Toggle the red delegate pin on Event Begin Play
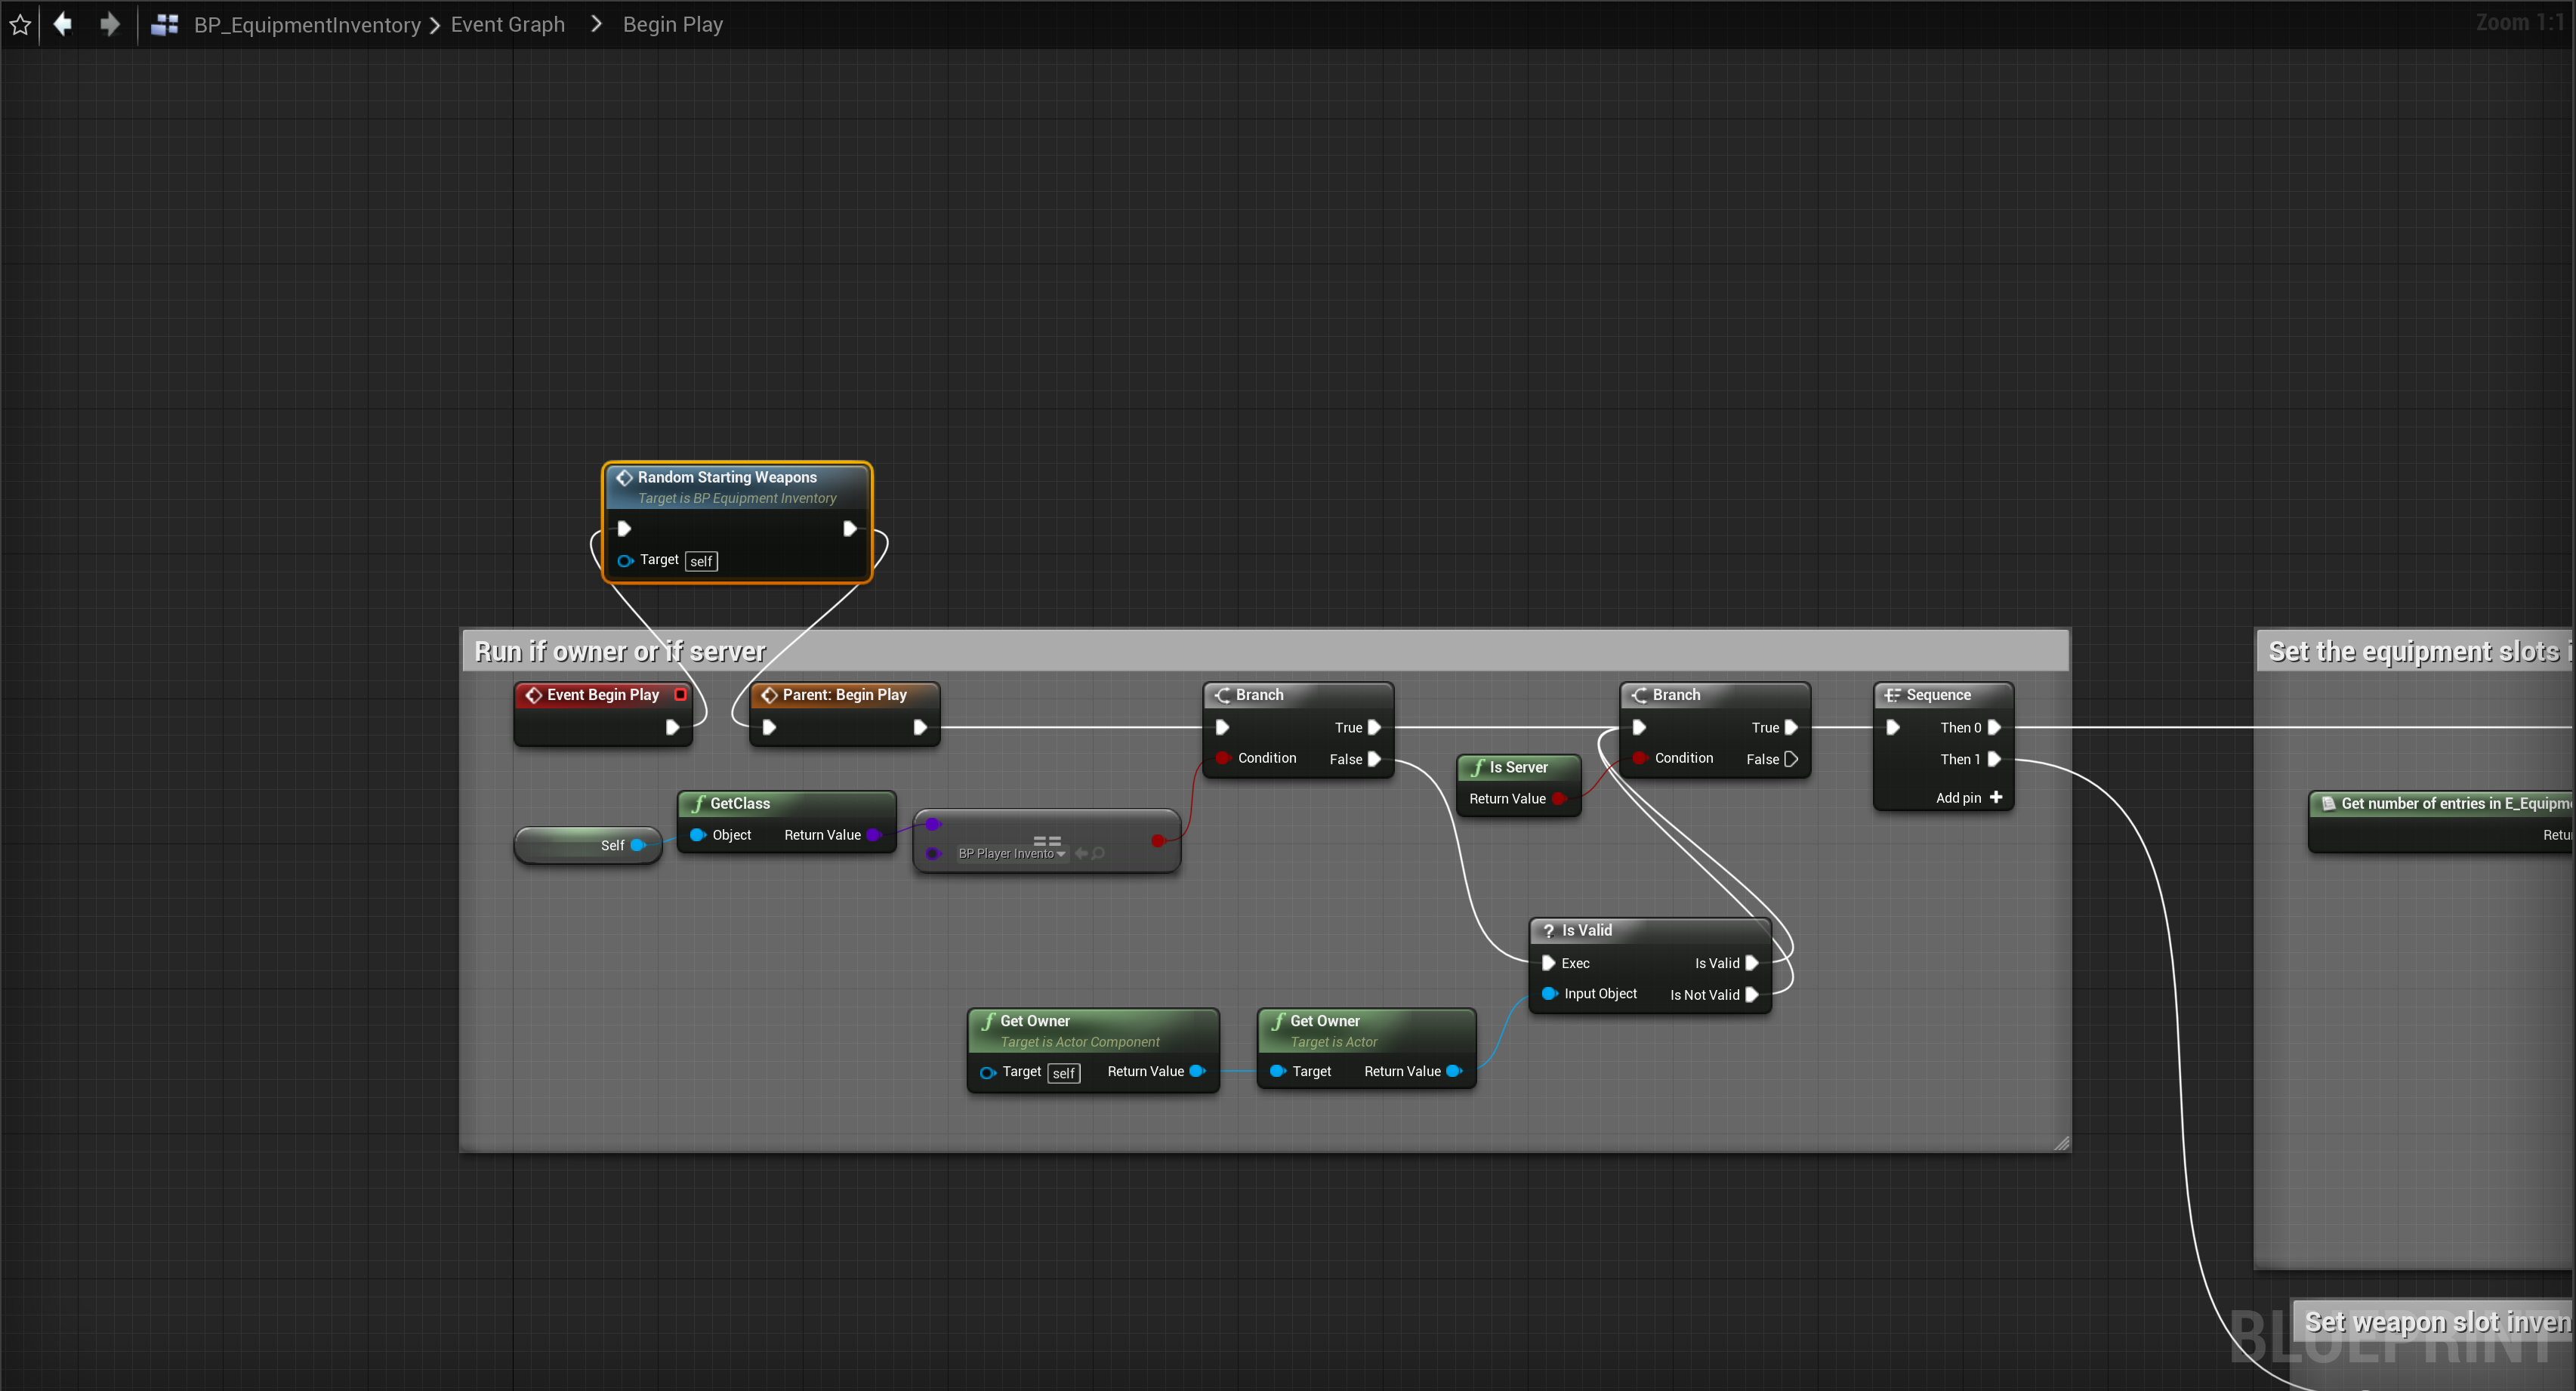2576x1391 pixels. (680, 694)
